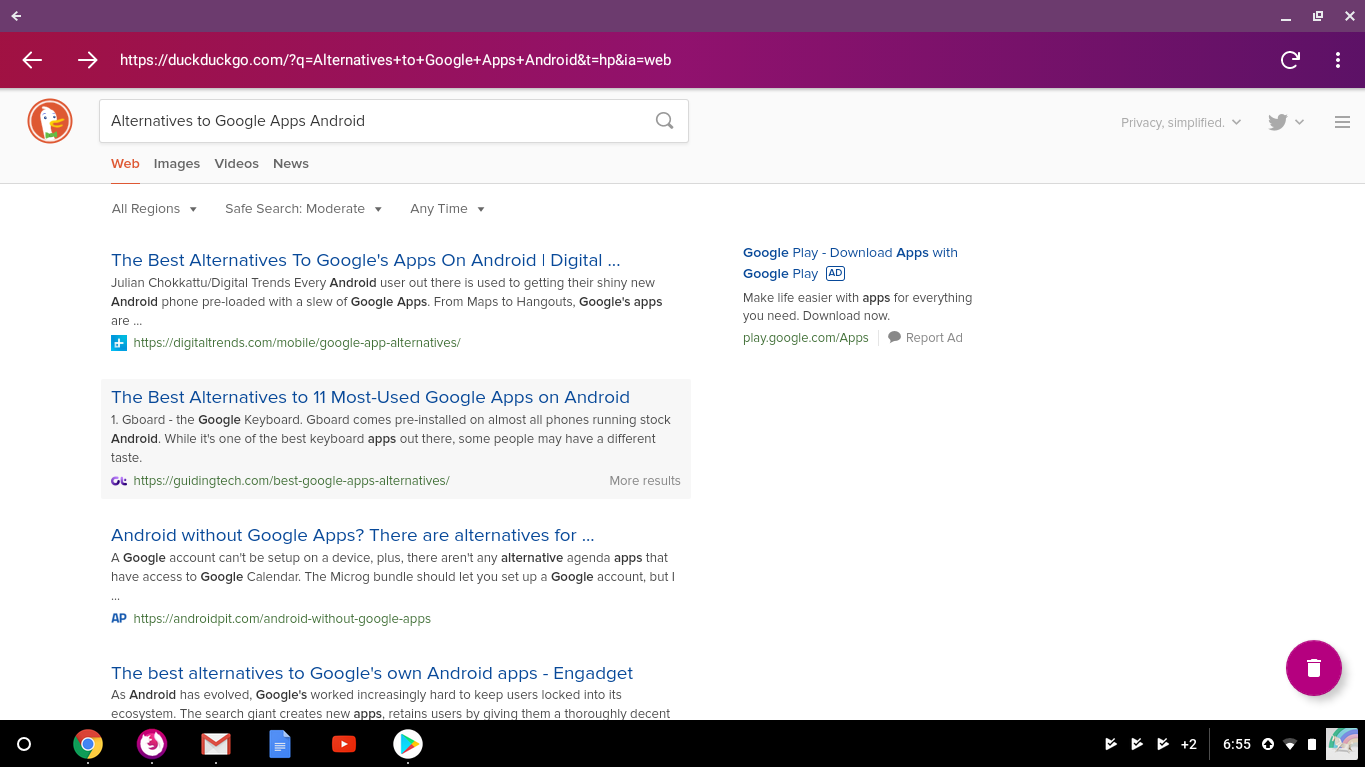Open Google Docs from the shelf

click(280, 744)
